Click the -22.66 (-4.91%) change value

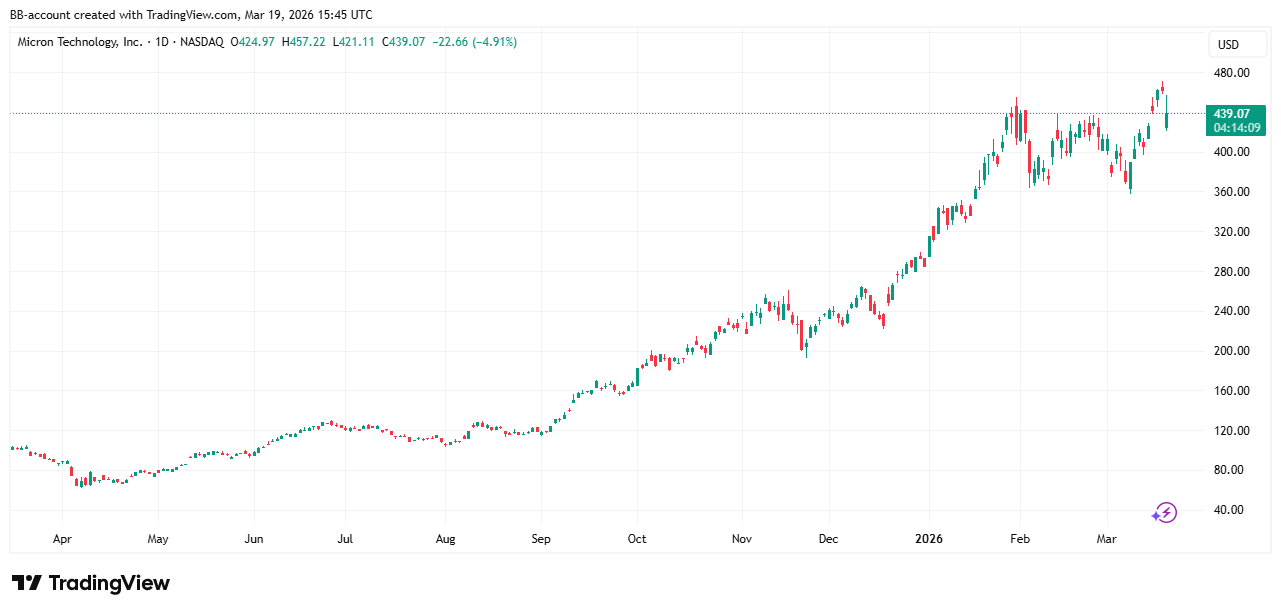click(x=474, y=42)
